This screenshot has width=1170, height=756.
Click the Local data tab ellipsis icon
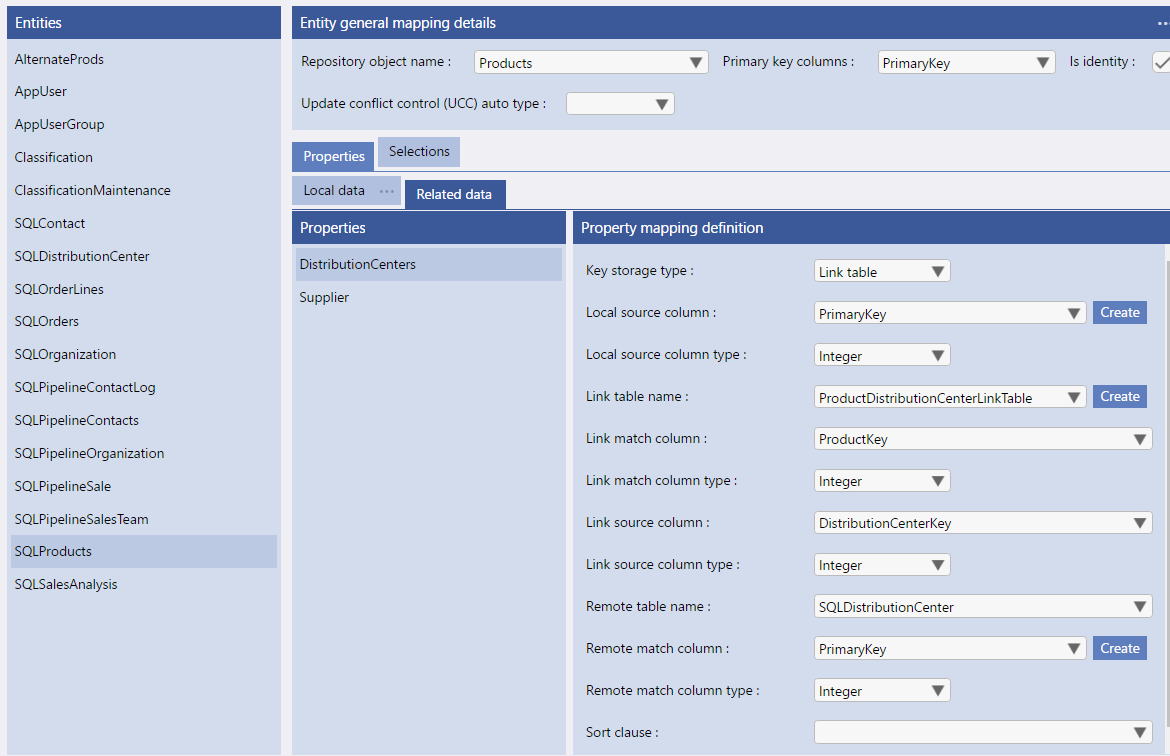(x=387, y=191)
